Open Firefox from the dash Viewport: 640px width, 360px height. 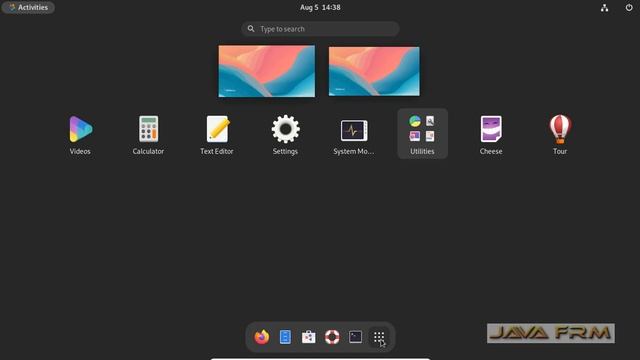pyautogui.click(x=262, y=337)
